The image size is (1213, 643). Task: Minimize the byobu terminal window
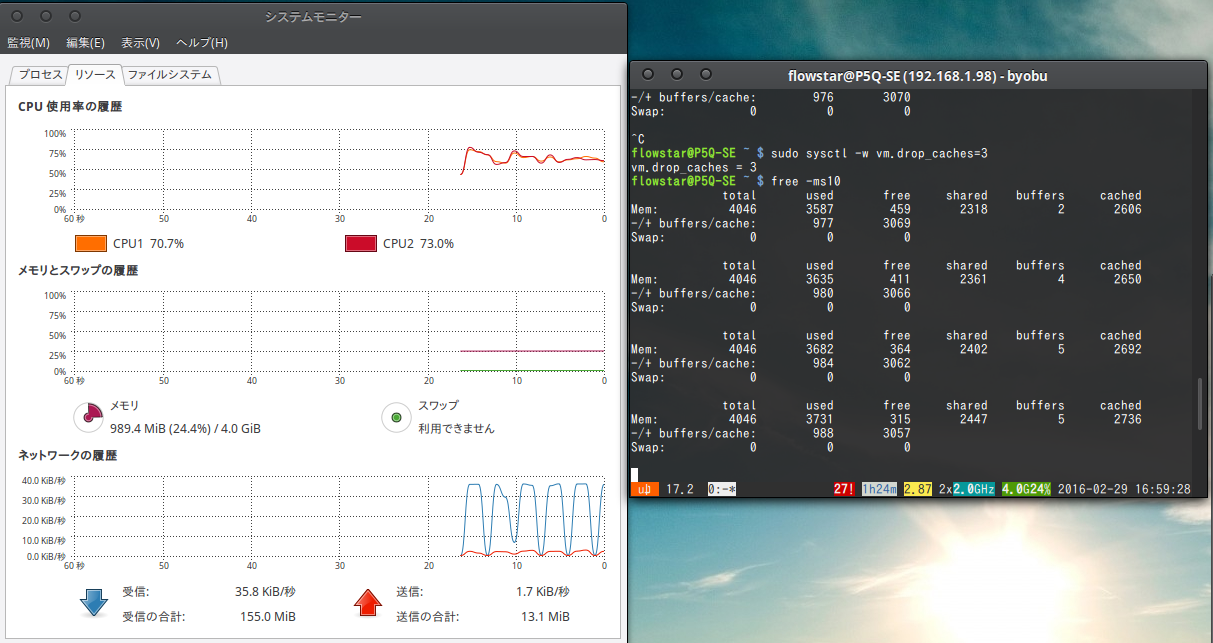[677, 74]
